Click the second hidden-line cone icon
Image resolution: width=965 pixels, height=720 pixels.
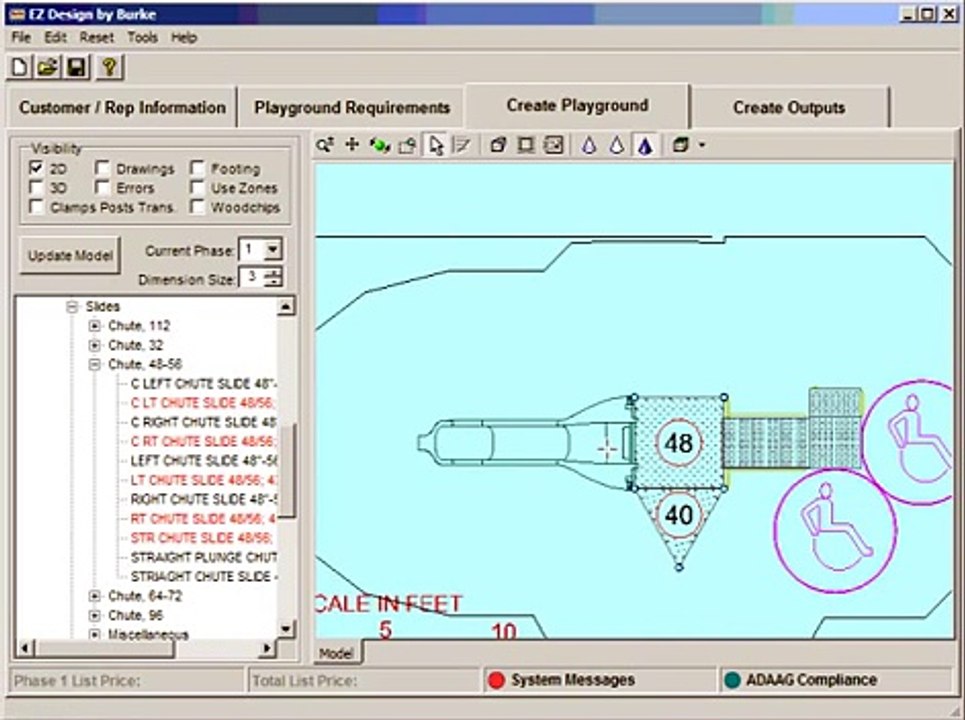[617, 146]
